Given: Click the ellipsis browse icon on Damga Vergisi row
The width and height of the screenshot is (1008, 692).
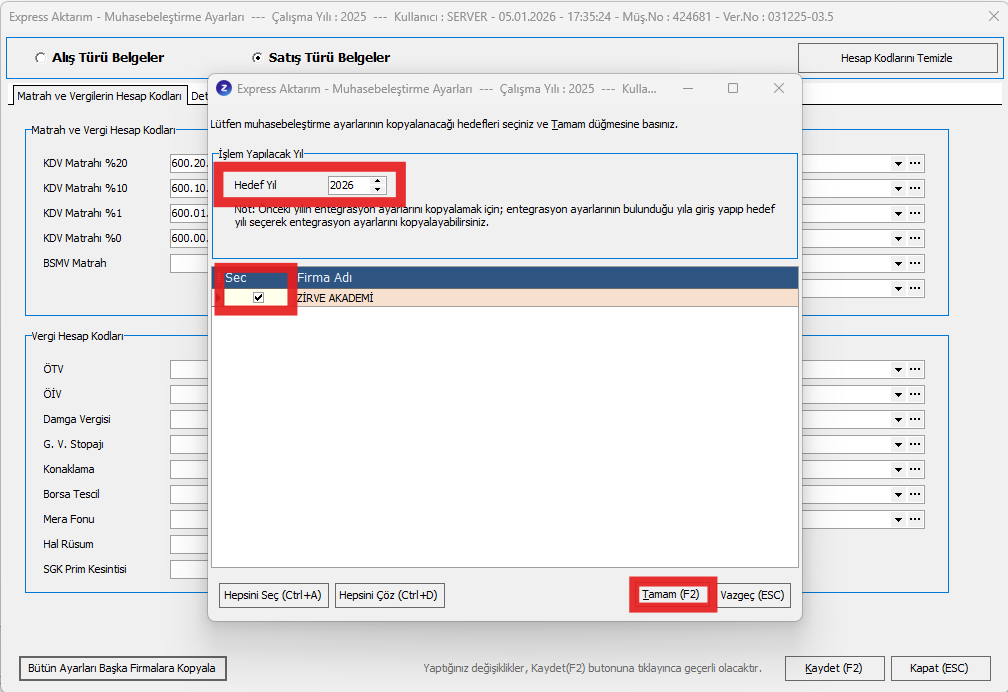Looking at the screenshot, I should coord(915,420).
